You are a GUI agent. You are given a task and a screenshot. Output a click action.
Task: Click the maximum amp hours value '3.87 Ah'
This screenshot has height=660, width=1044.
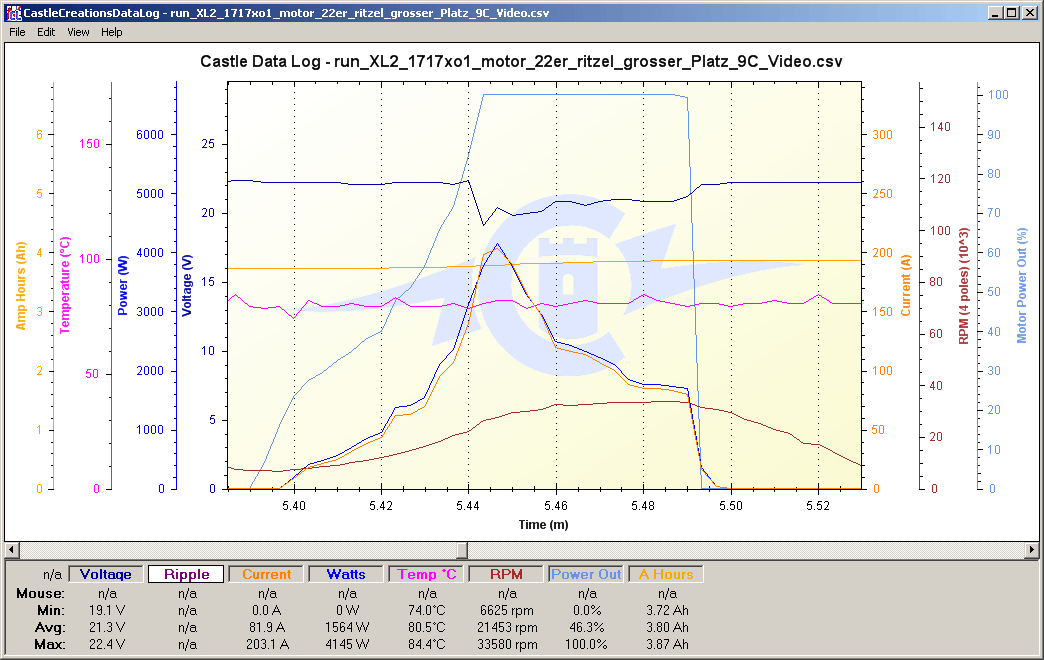click(x=667, y=644)
